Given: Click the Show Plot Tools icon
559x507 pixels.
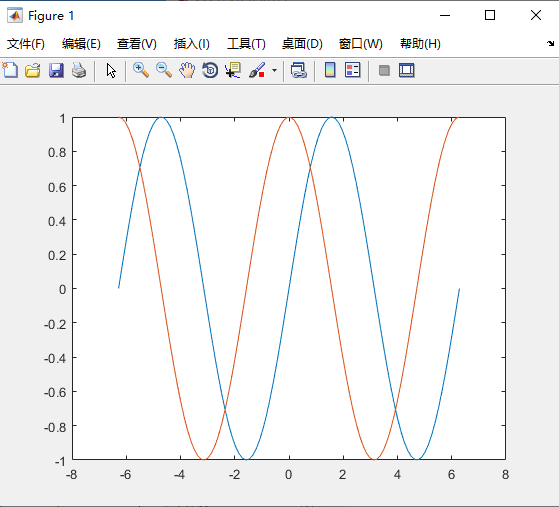Looking at the screenshot, I should pyautogui.click(x=406, y=70).
